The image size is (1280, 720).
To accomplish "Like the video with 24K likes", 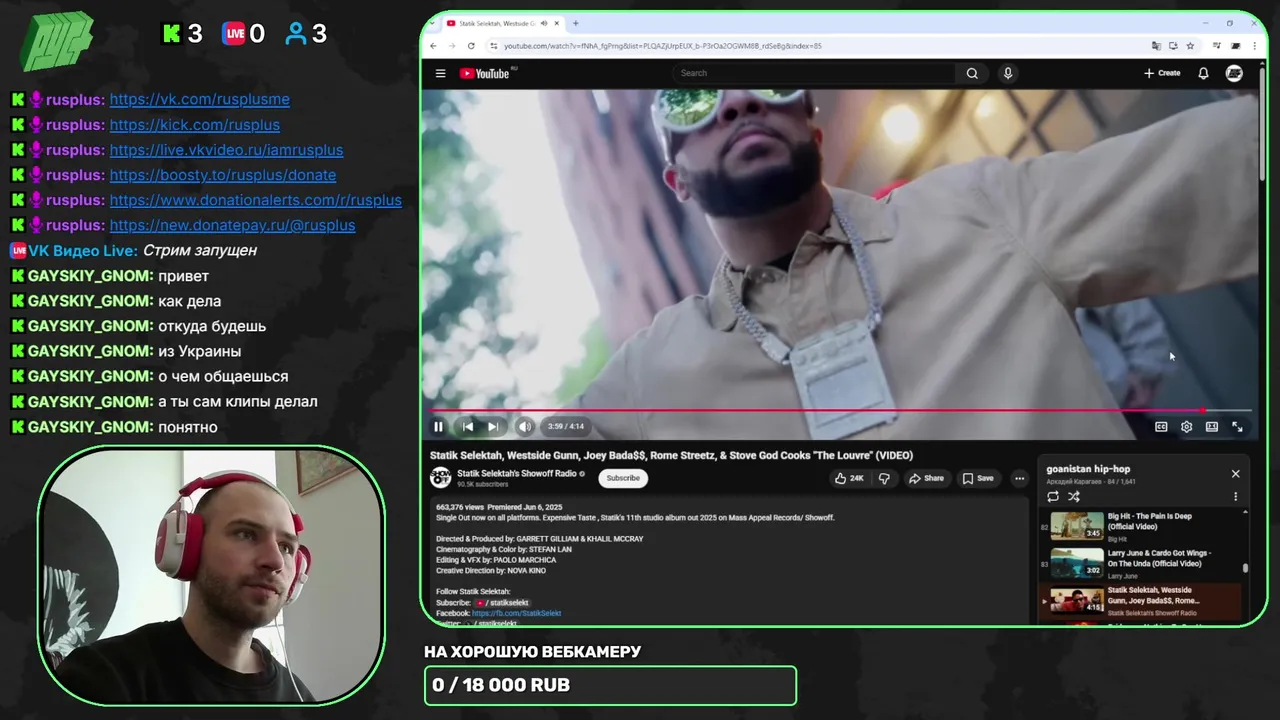I will [x=850, y=478].
